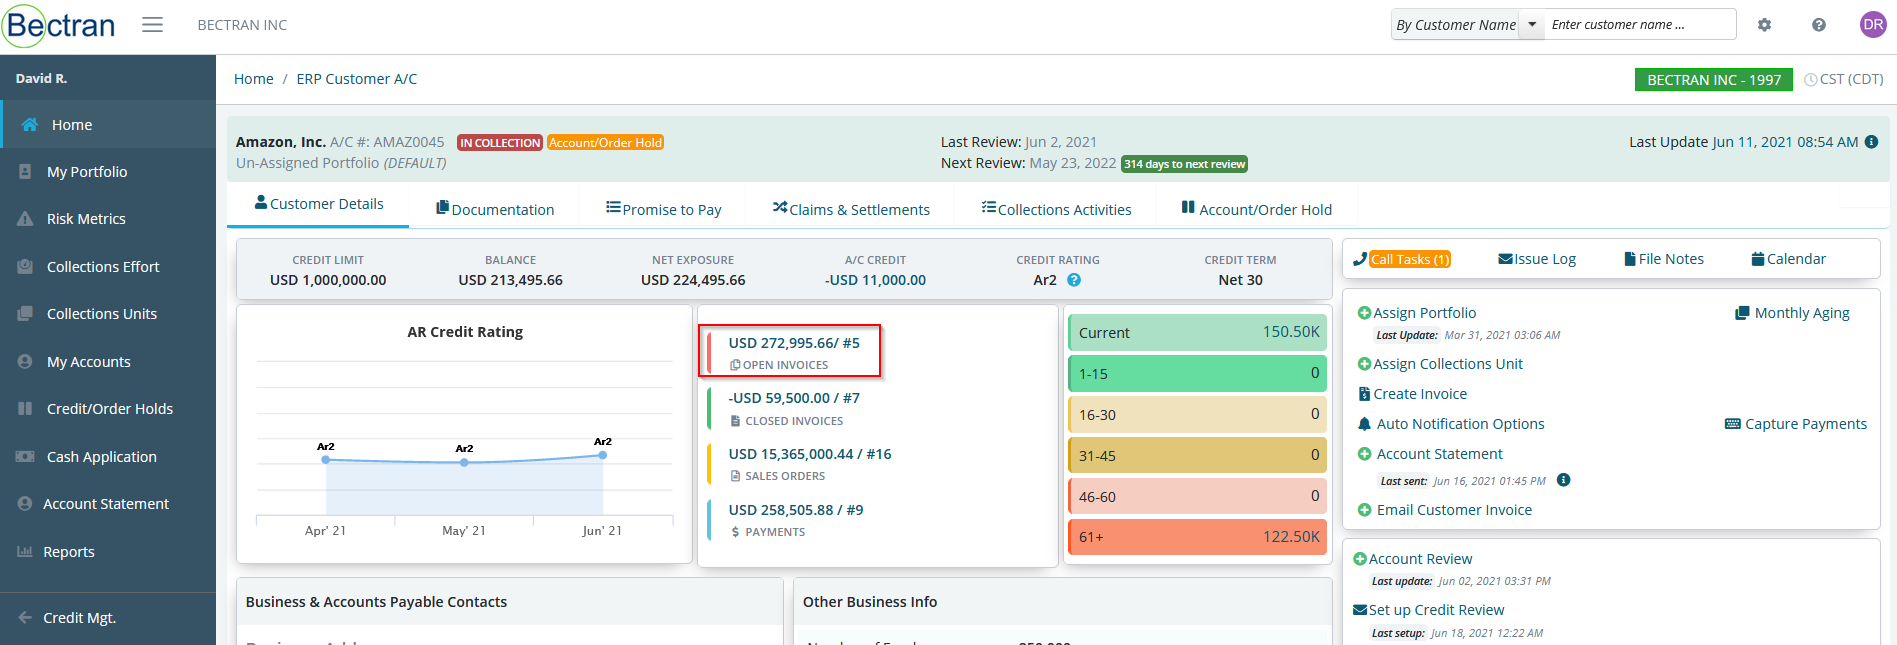Image resolution: width=1897 pixels, height=645 pixels.
Task: Open Credit/Order Holds in sidebar
Action: pyautogui.click(x=108, y=409)
